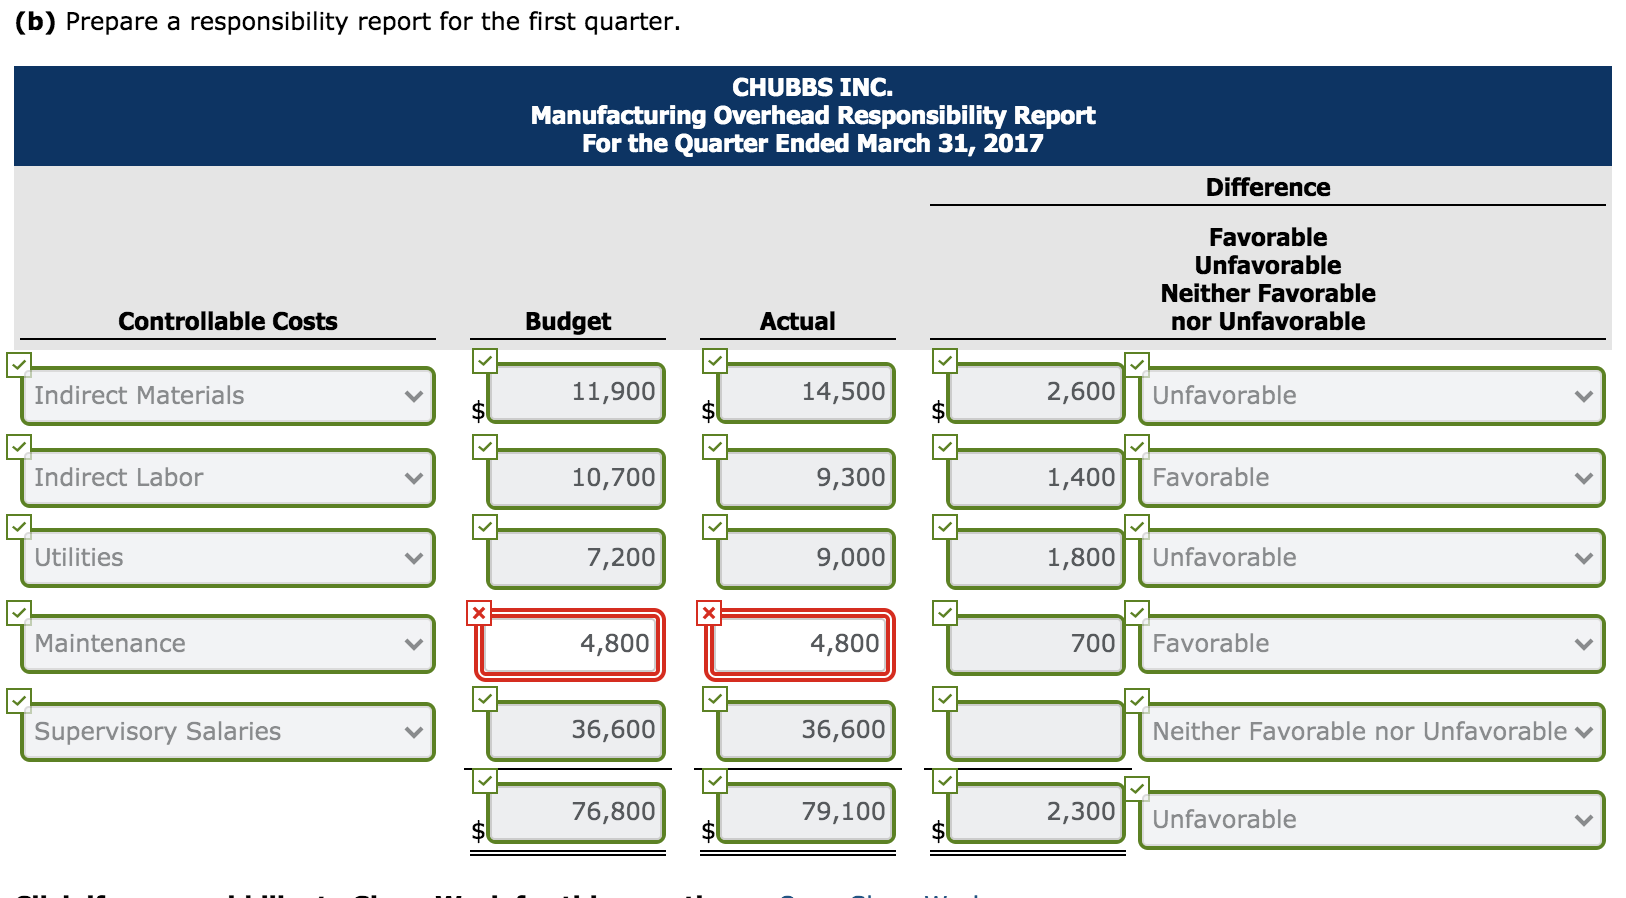
Task: Click the empty Supervisory Salaries difference field
Action: 1036,731
